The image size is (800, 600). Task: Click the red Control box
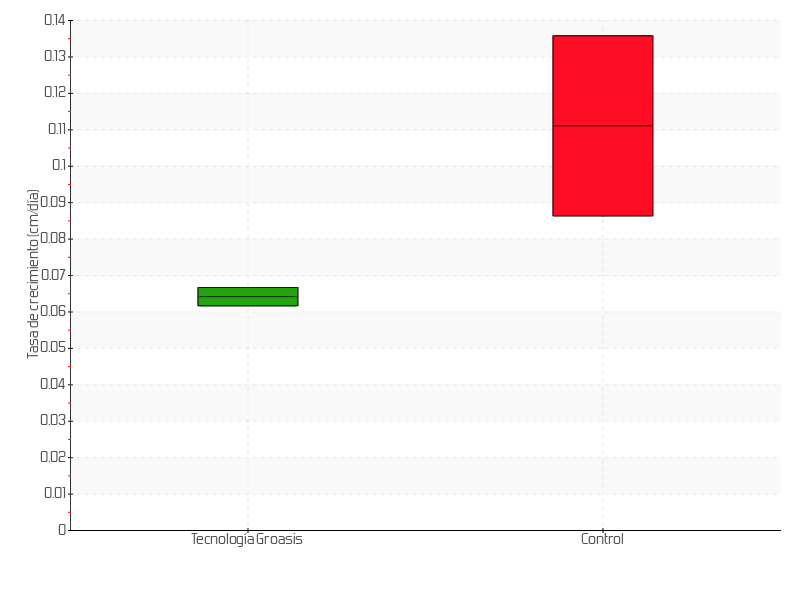coord(602,170)
